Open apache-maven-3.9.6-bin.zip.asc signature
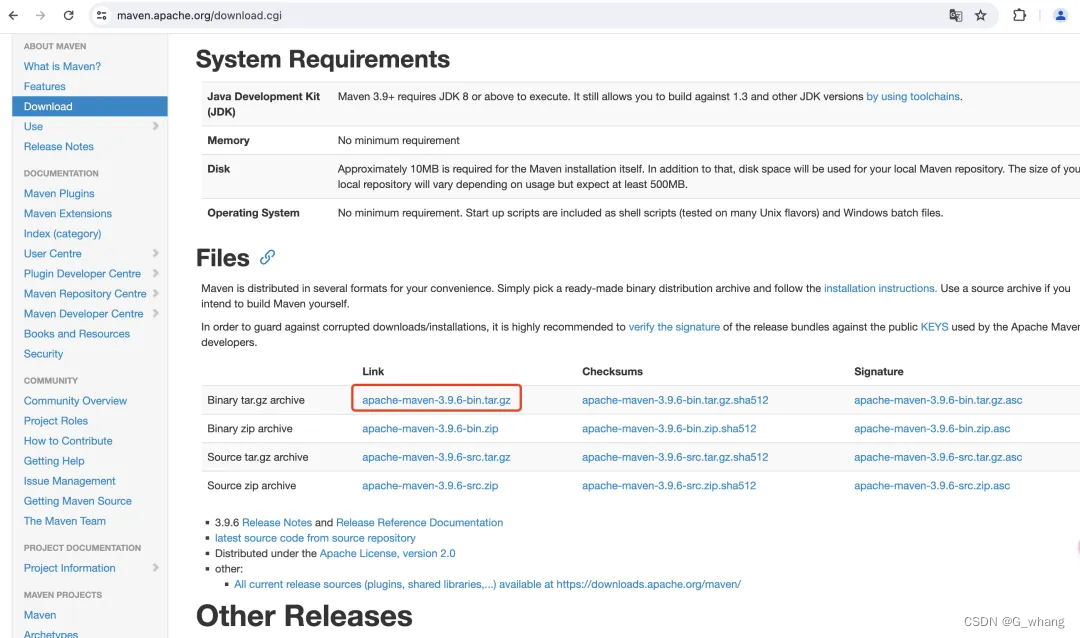This screenshot has height=638, width=1080. coord(932,428)
